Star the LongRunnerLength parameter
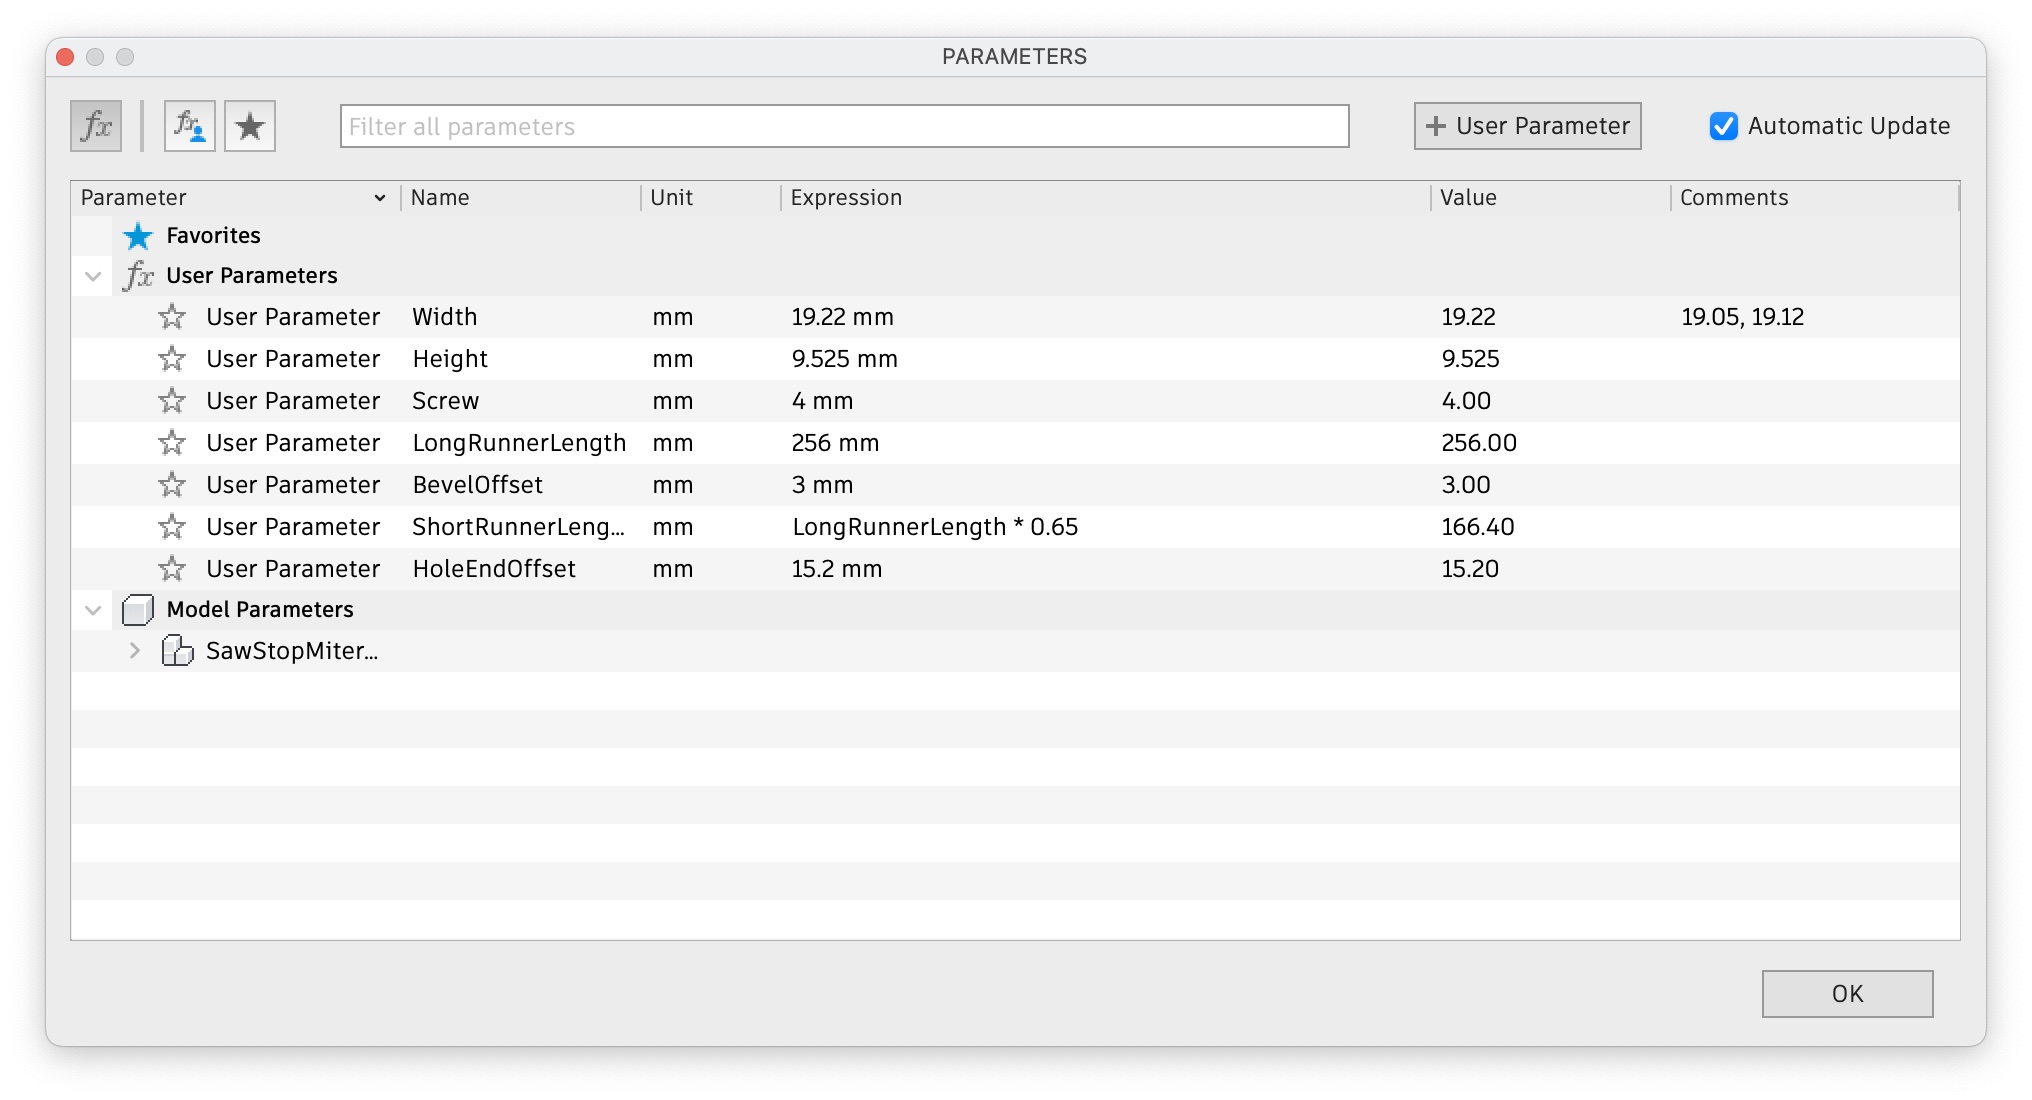Image resolution: width=2032 pixels, height=1100 pixels. (172, 443)
